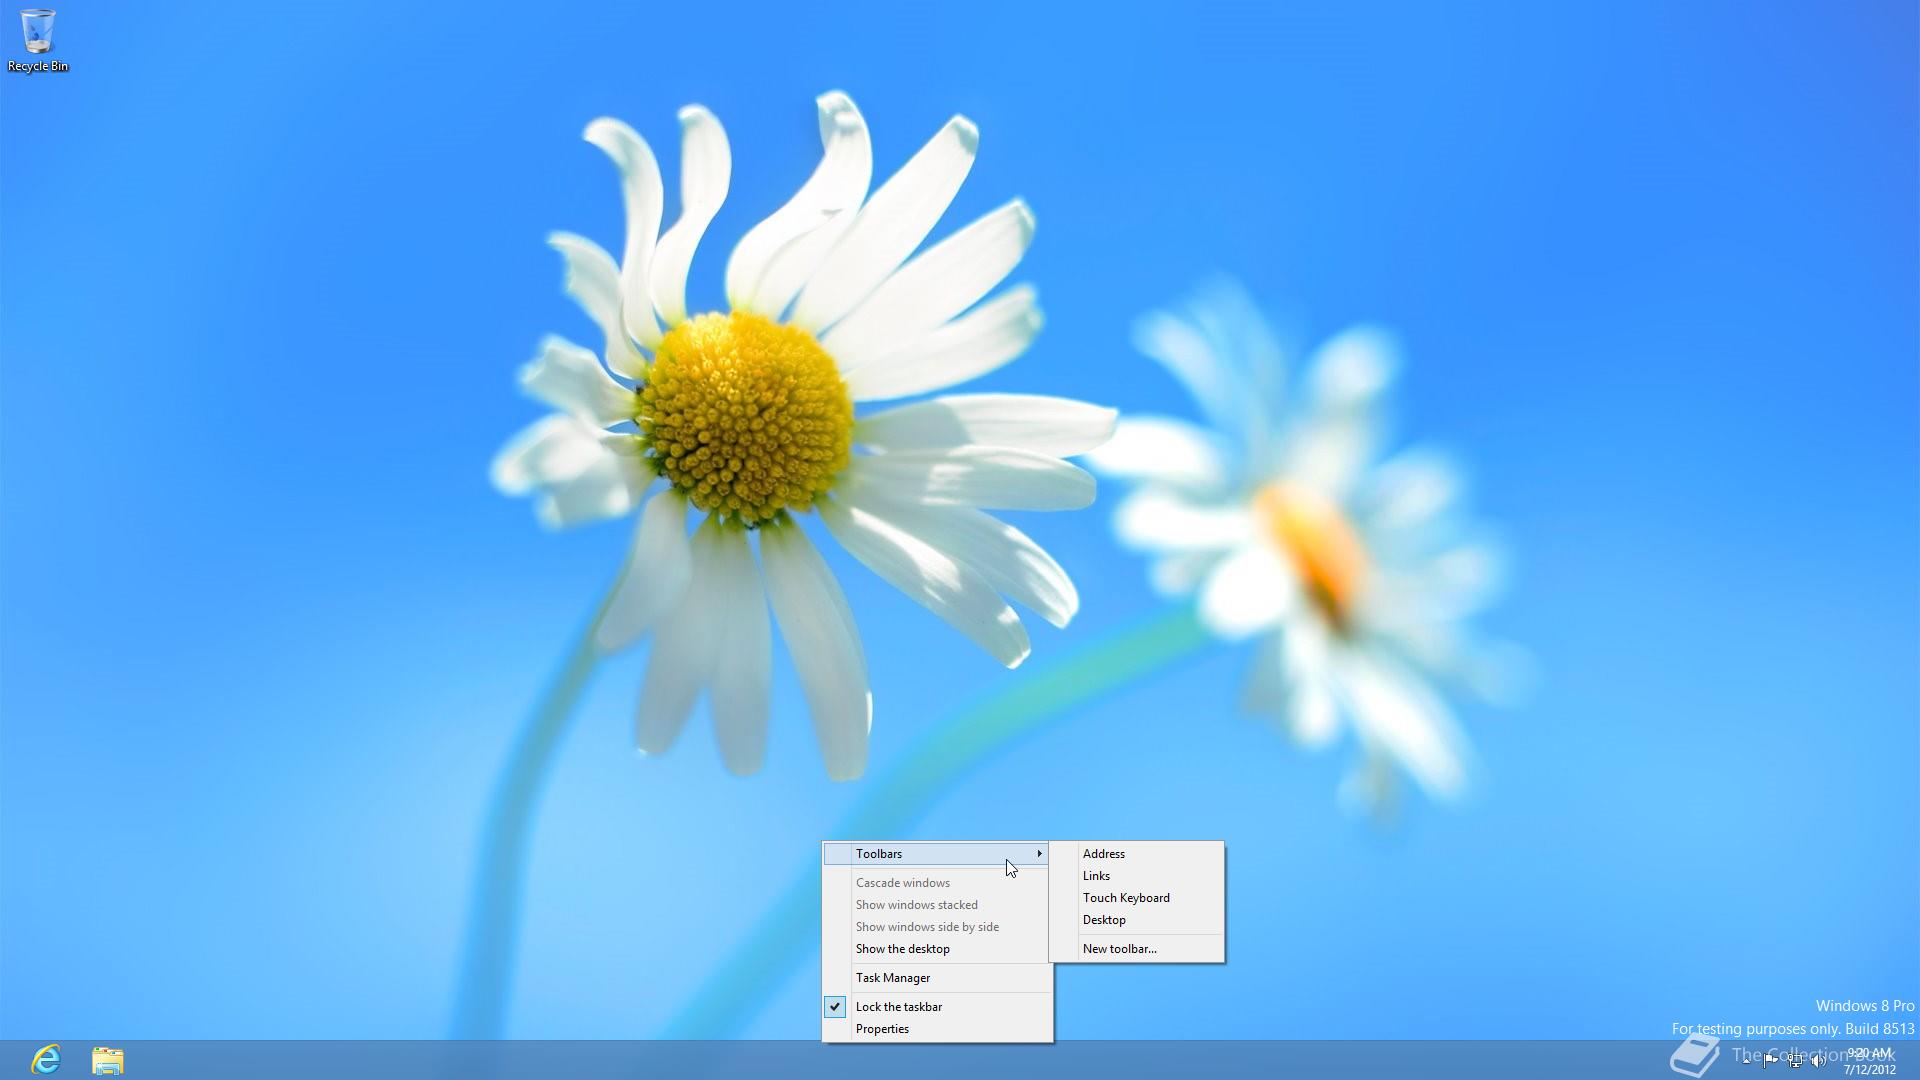The width and height of the screenshot is (1920, 1080).
Task: Uncheck Lock the taskbar
Action: point(936,1007)
